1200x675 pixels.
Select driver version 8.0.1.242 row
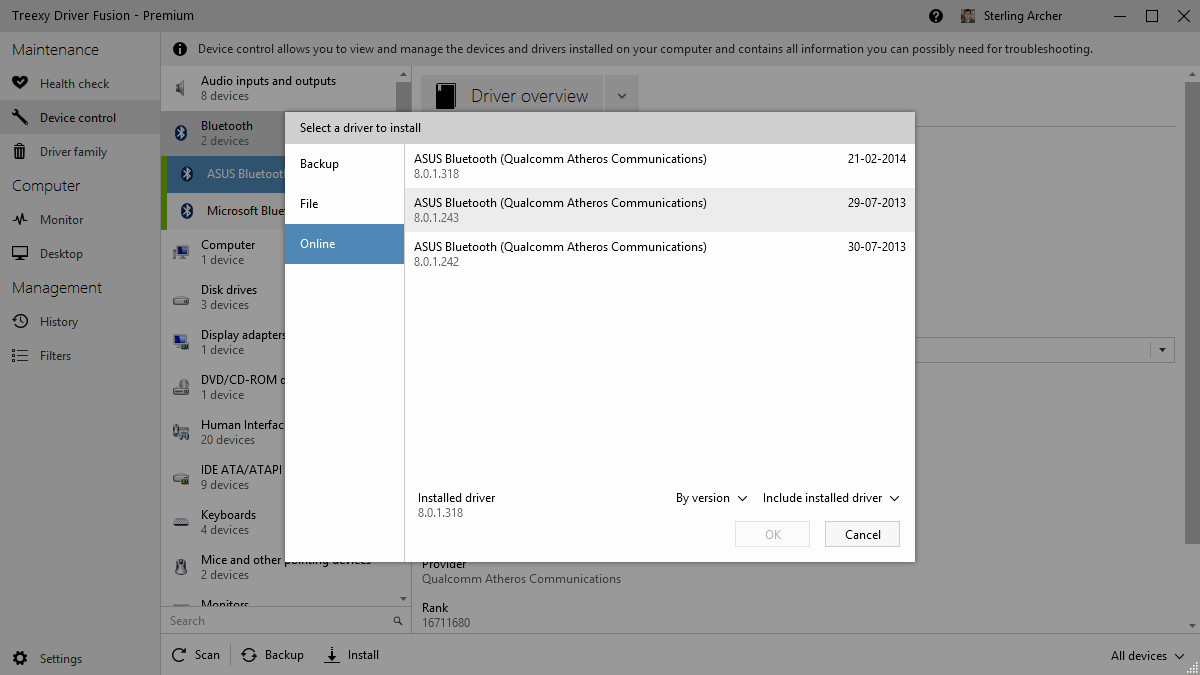(x=659, y=254)
